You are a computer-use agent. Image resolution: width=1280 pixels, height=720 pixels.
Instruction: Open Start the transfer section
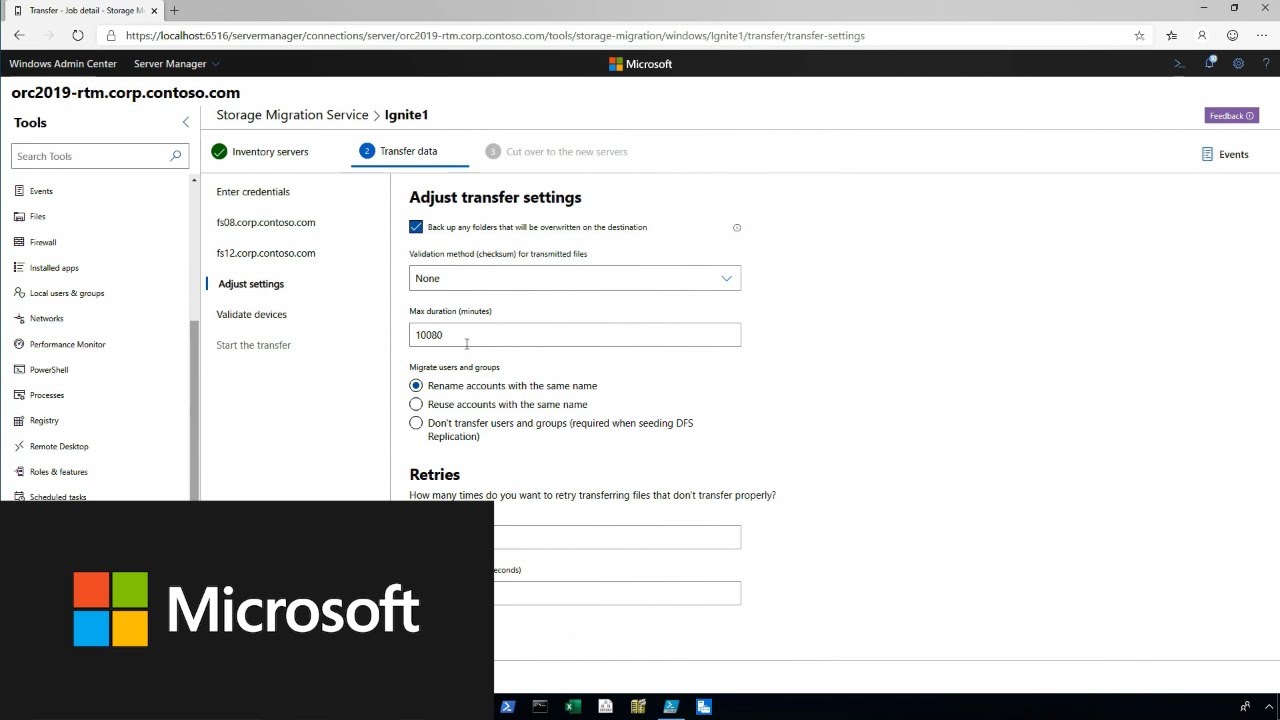coord(254,345)
